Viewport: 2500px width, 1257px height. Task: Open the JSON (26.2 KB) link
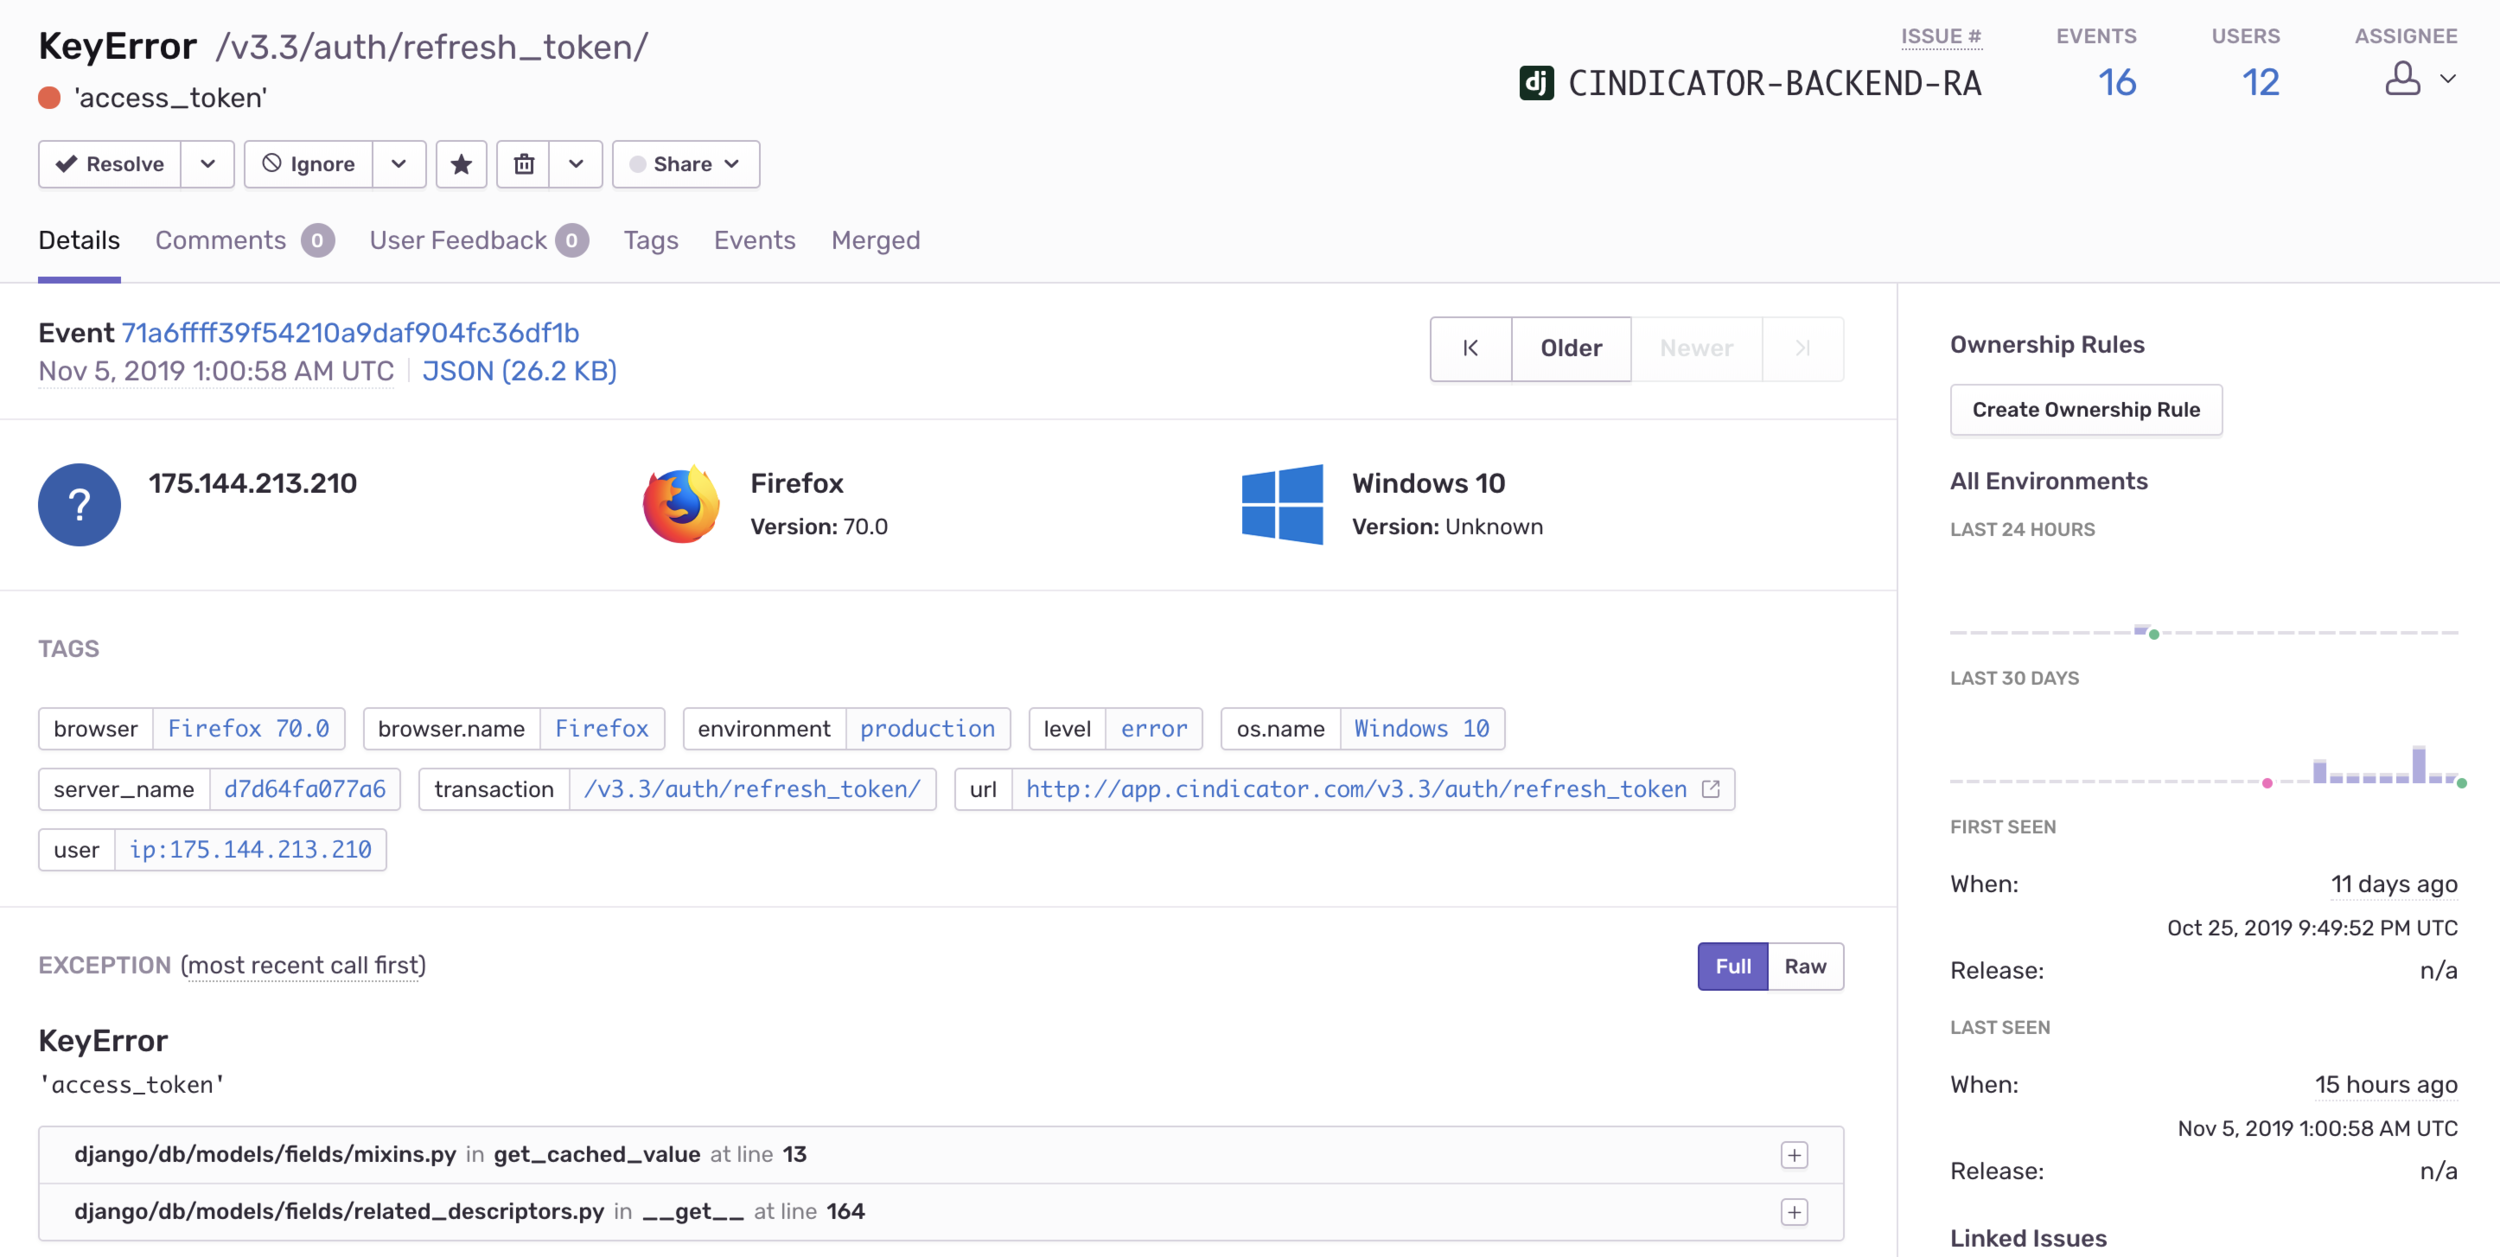[519, 371]
